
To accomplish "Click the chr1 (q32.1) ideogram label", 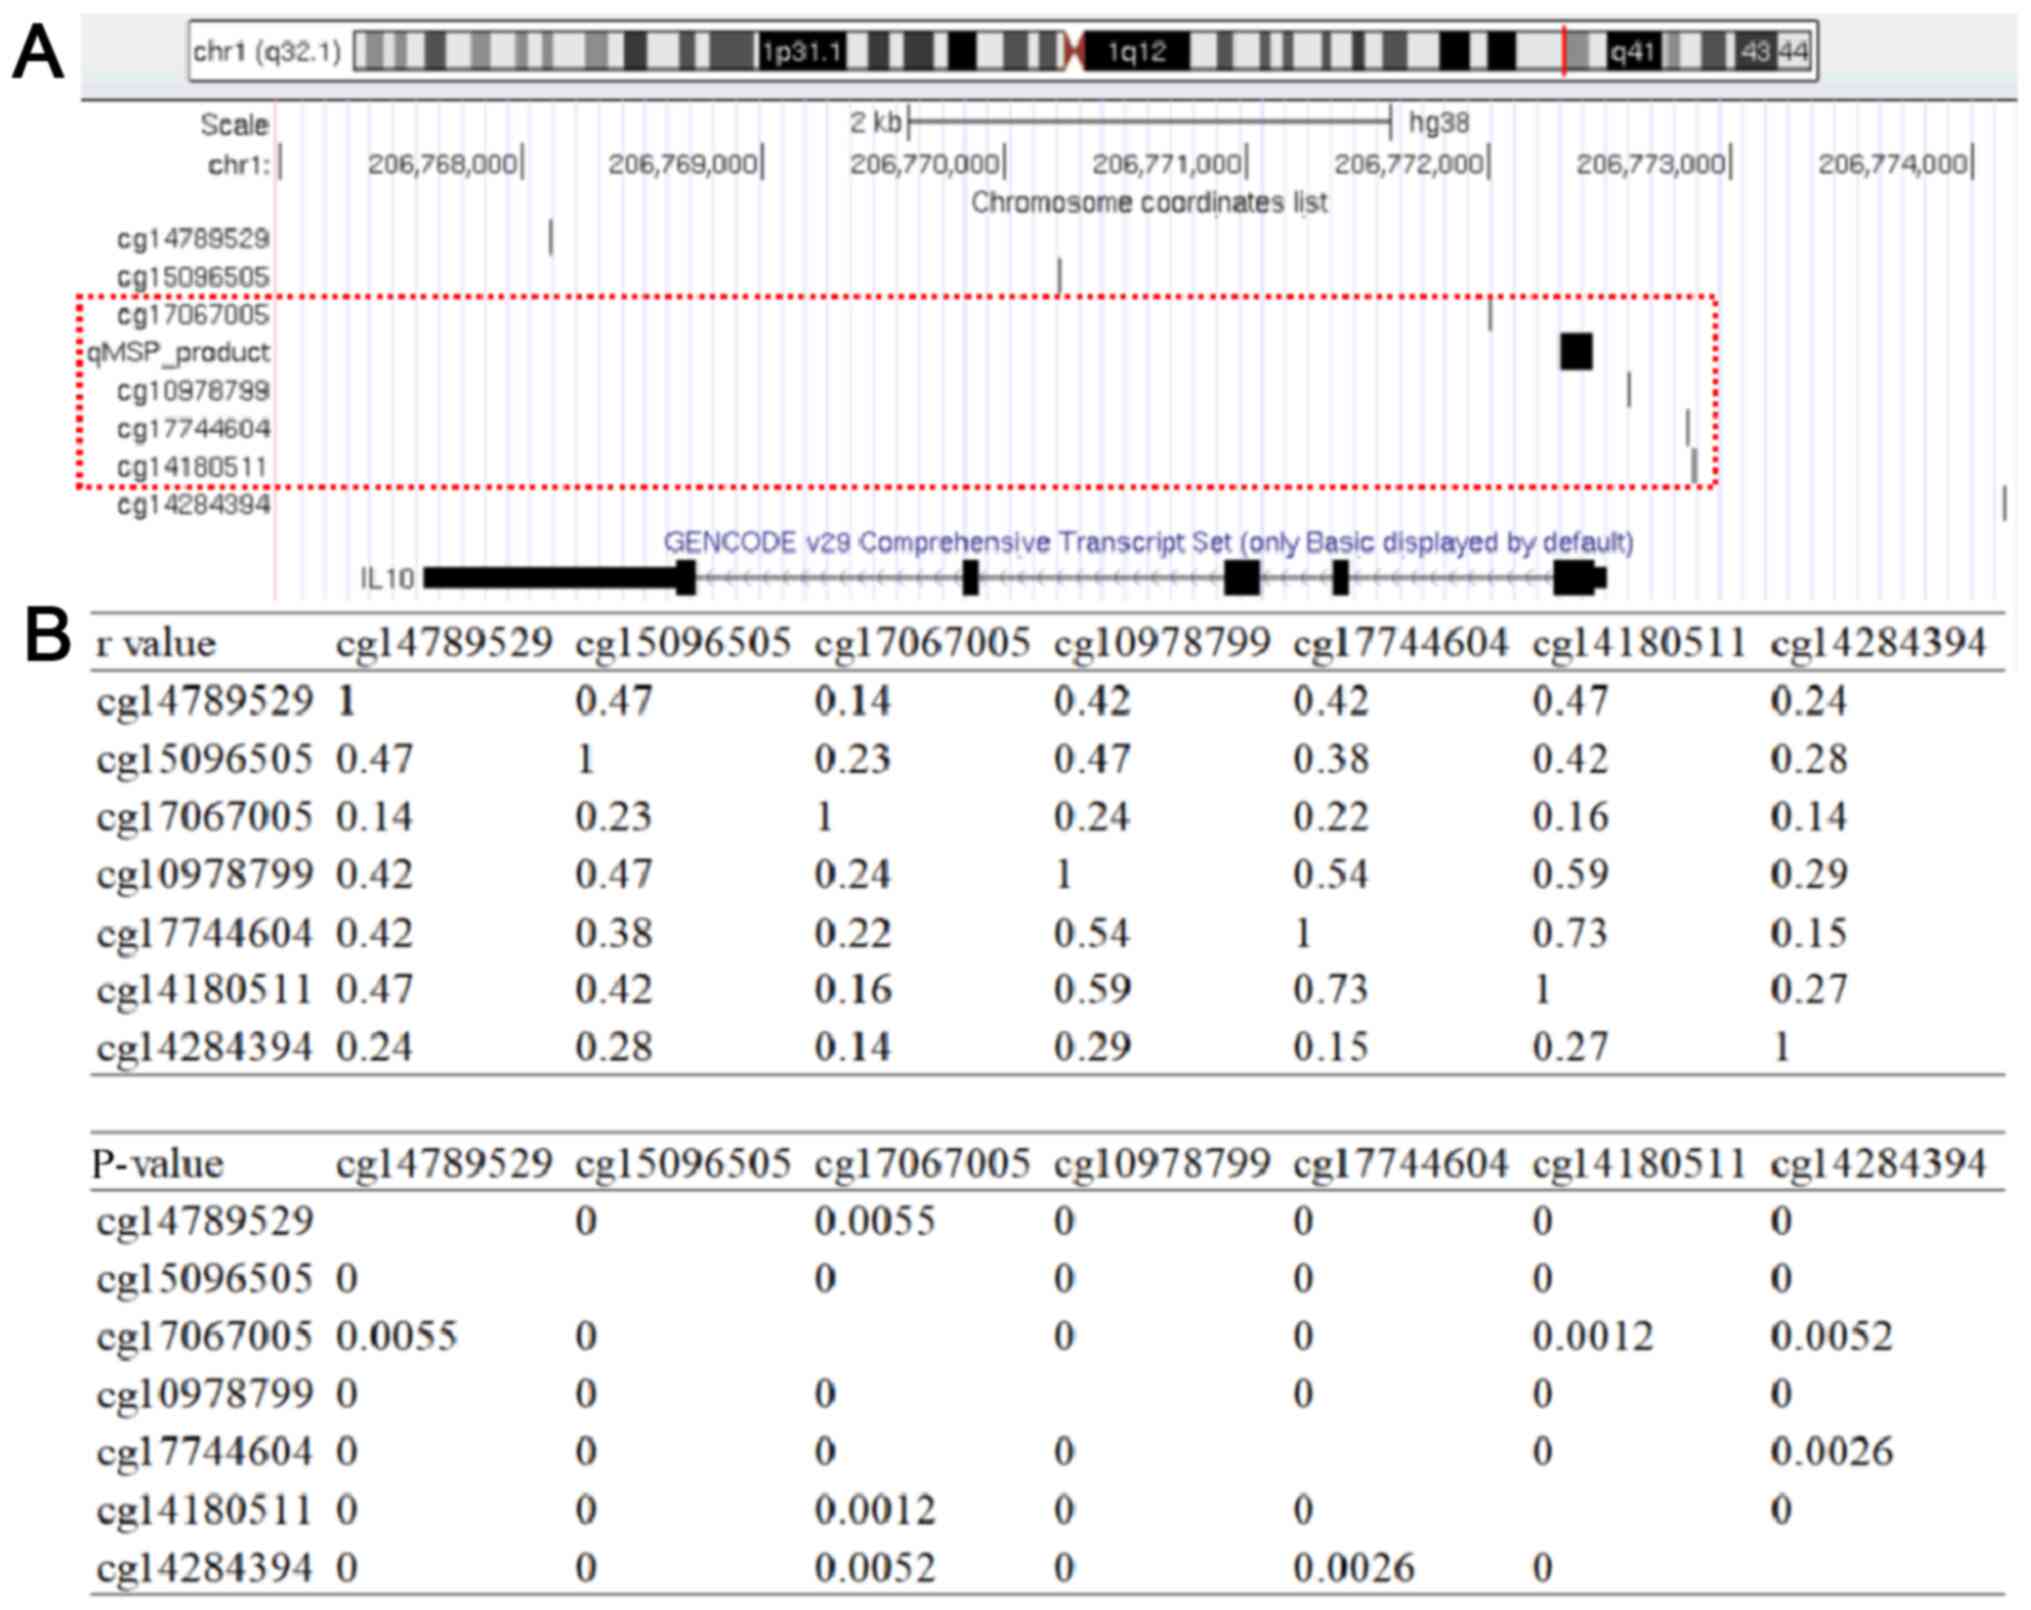I will tap(267, 51).
